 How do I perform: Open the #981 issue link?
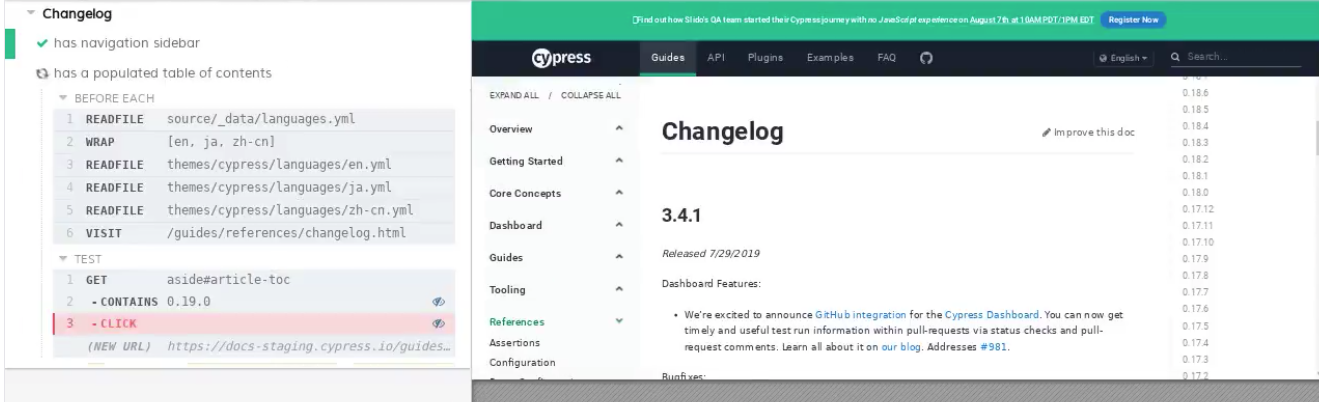point(993,347)
